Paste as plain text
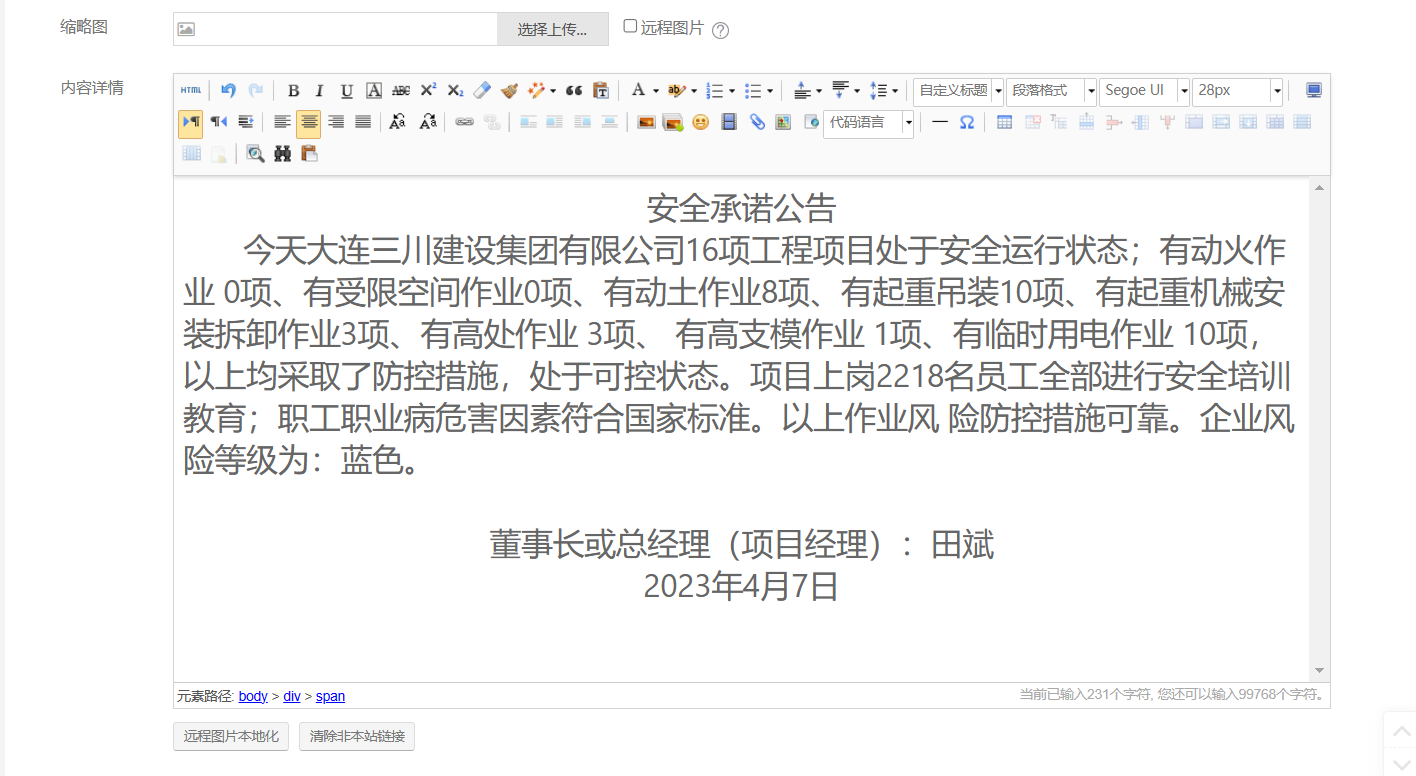1416x776 pixels. tap(601, 91)
